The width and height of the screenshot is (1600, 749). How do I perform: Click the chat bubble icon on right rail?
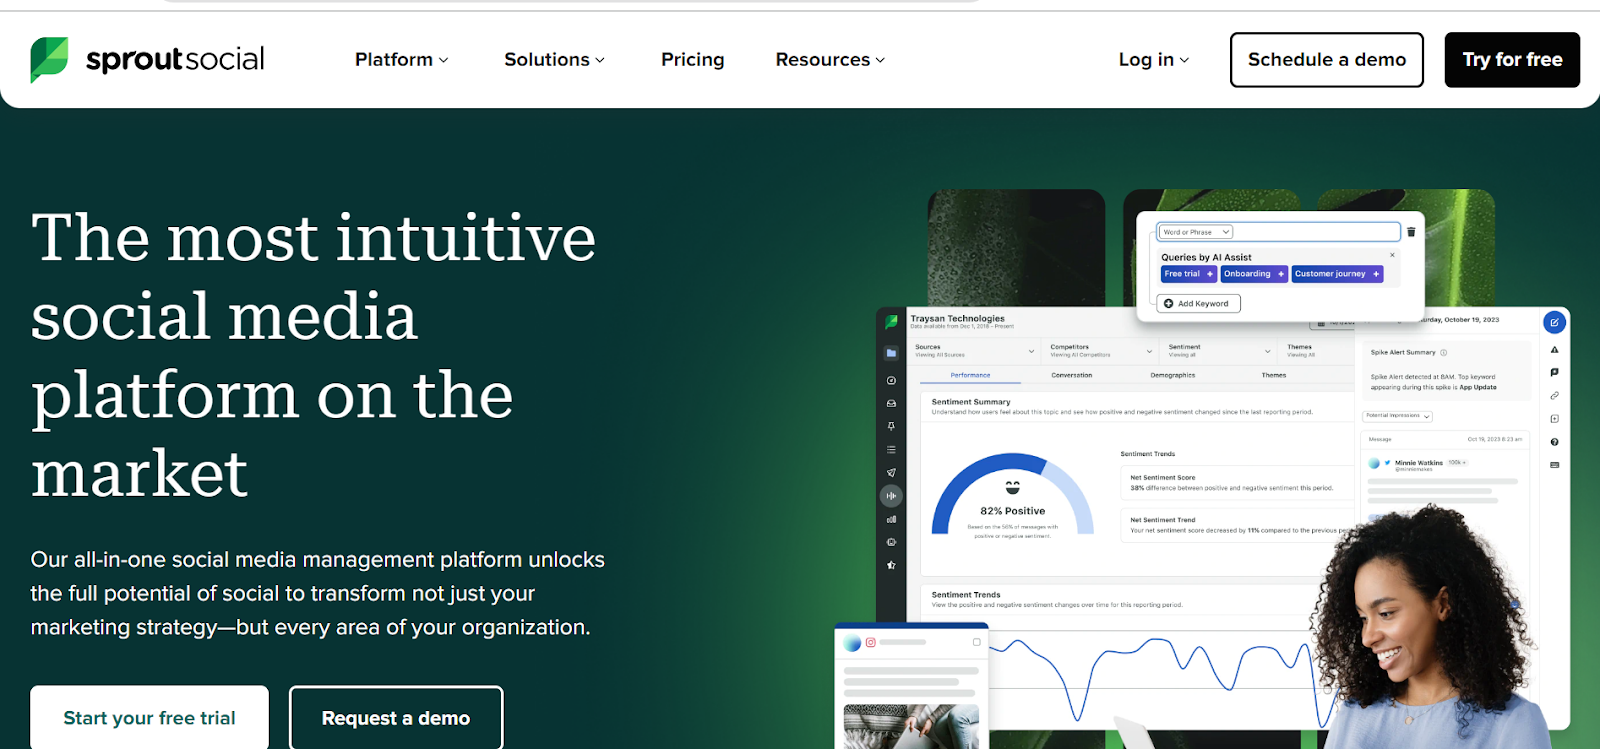point(1554,372)
